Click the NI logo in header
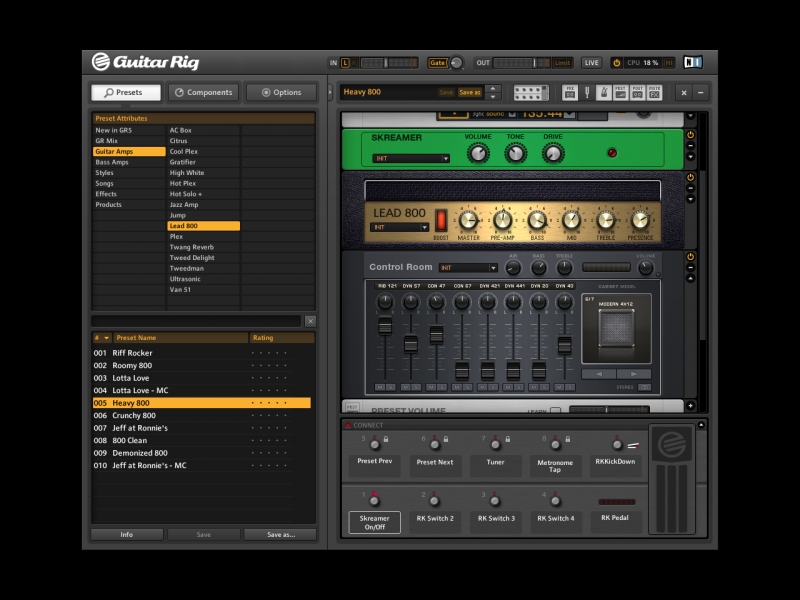The height and width of the screenshot is (600, 800). pyautogui.click(x=693, y=62)
